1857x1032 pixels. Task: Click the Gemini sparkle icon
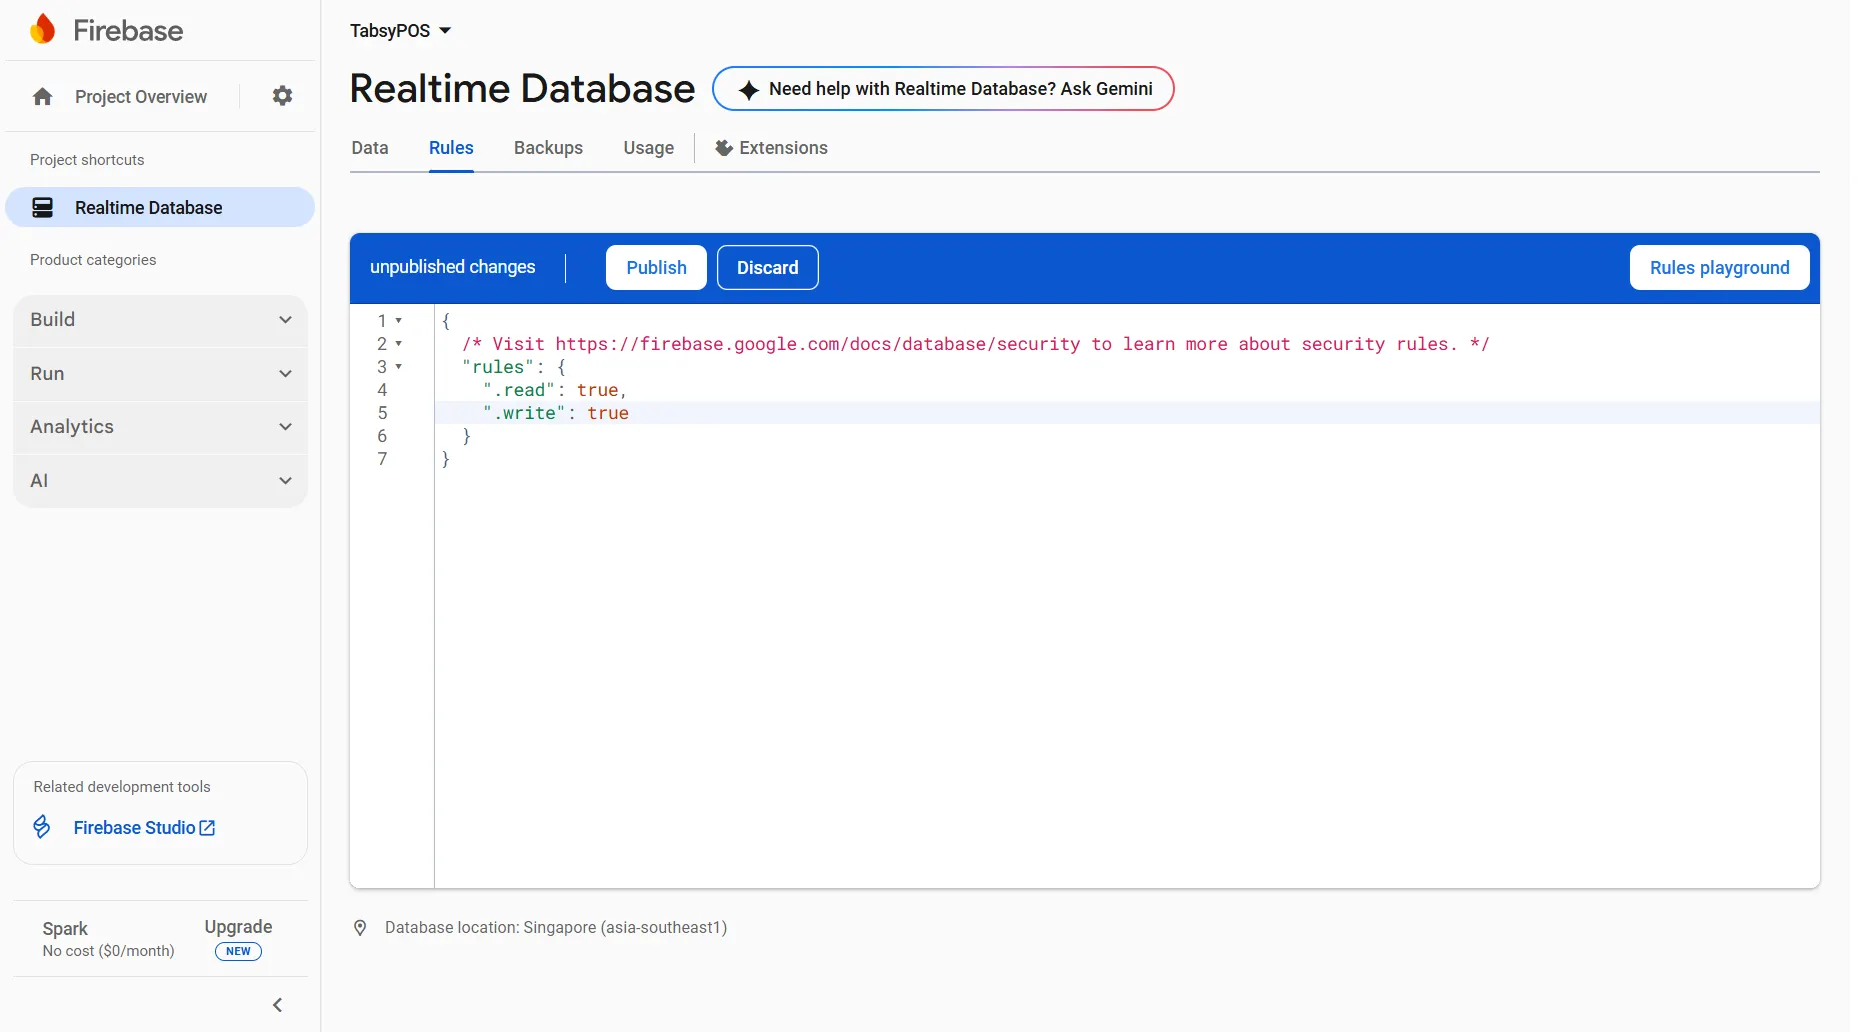tap(749, 90)
